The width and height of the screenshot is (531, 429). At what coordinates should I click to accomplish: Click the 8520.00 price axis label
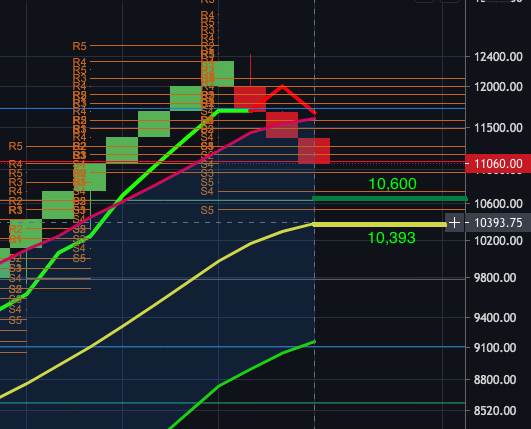[495, 411]
